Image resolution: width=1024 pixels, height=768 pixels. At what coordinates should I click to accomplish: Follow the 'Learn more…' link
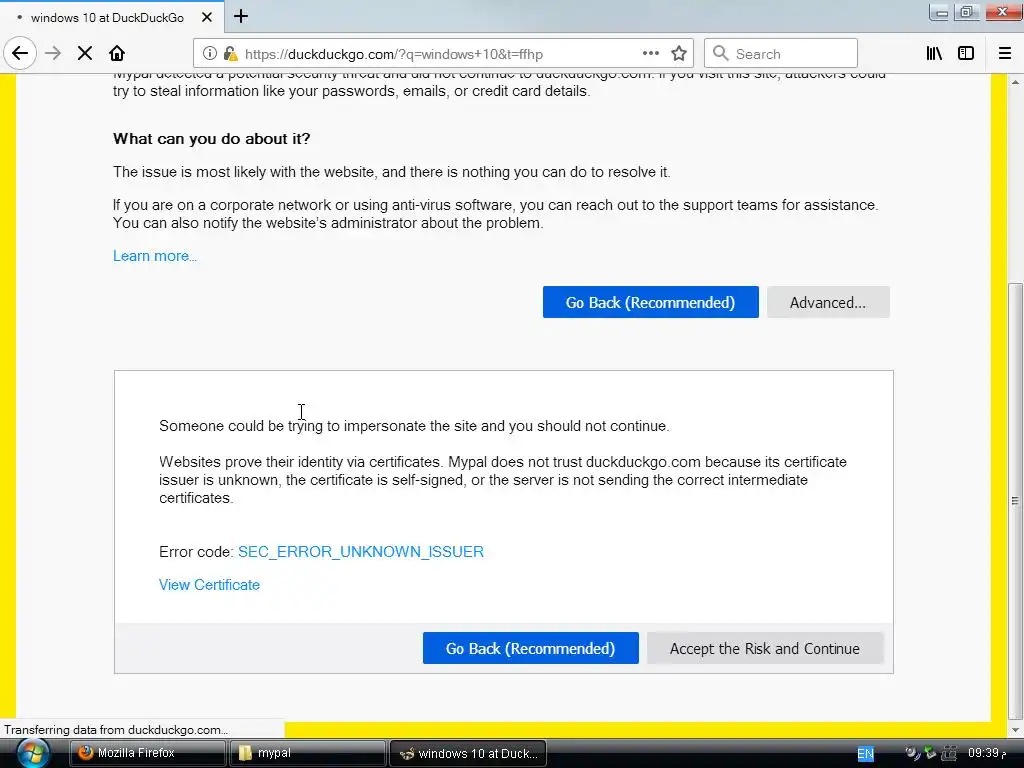[155, 256]
